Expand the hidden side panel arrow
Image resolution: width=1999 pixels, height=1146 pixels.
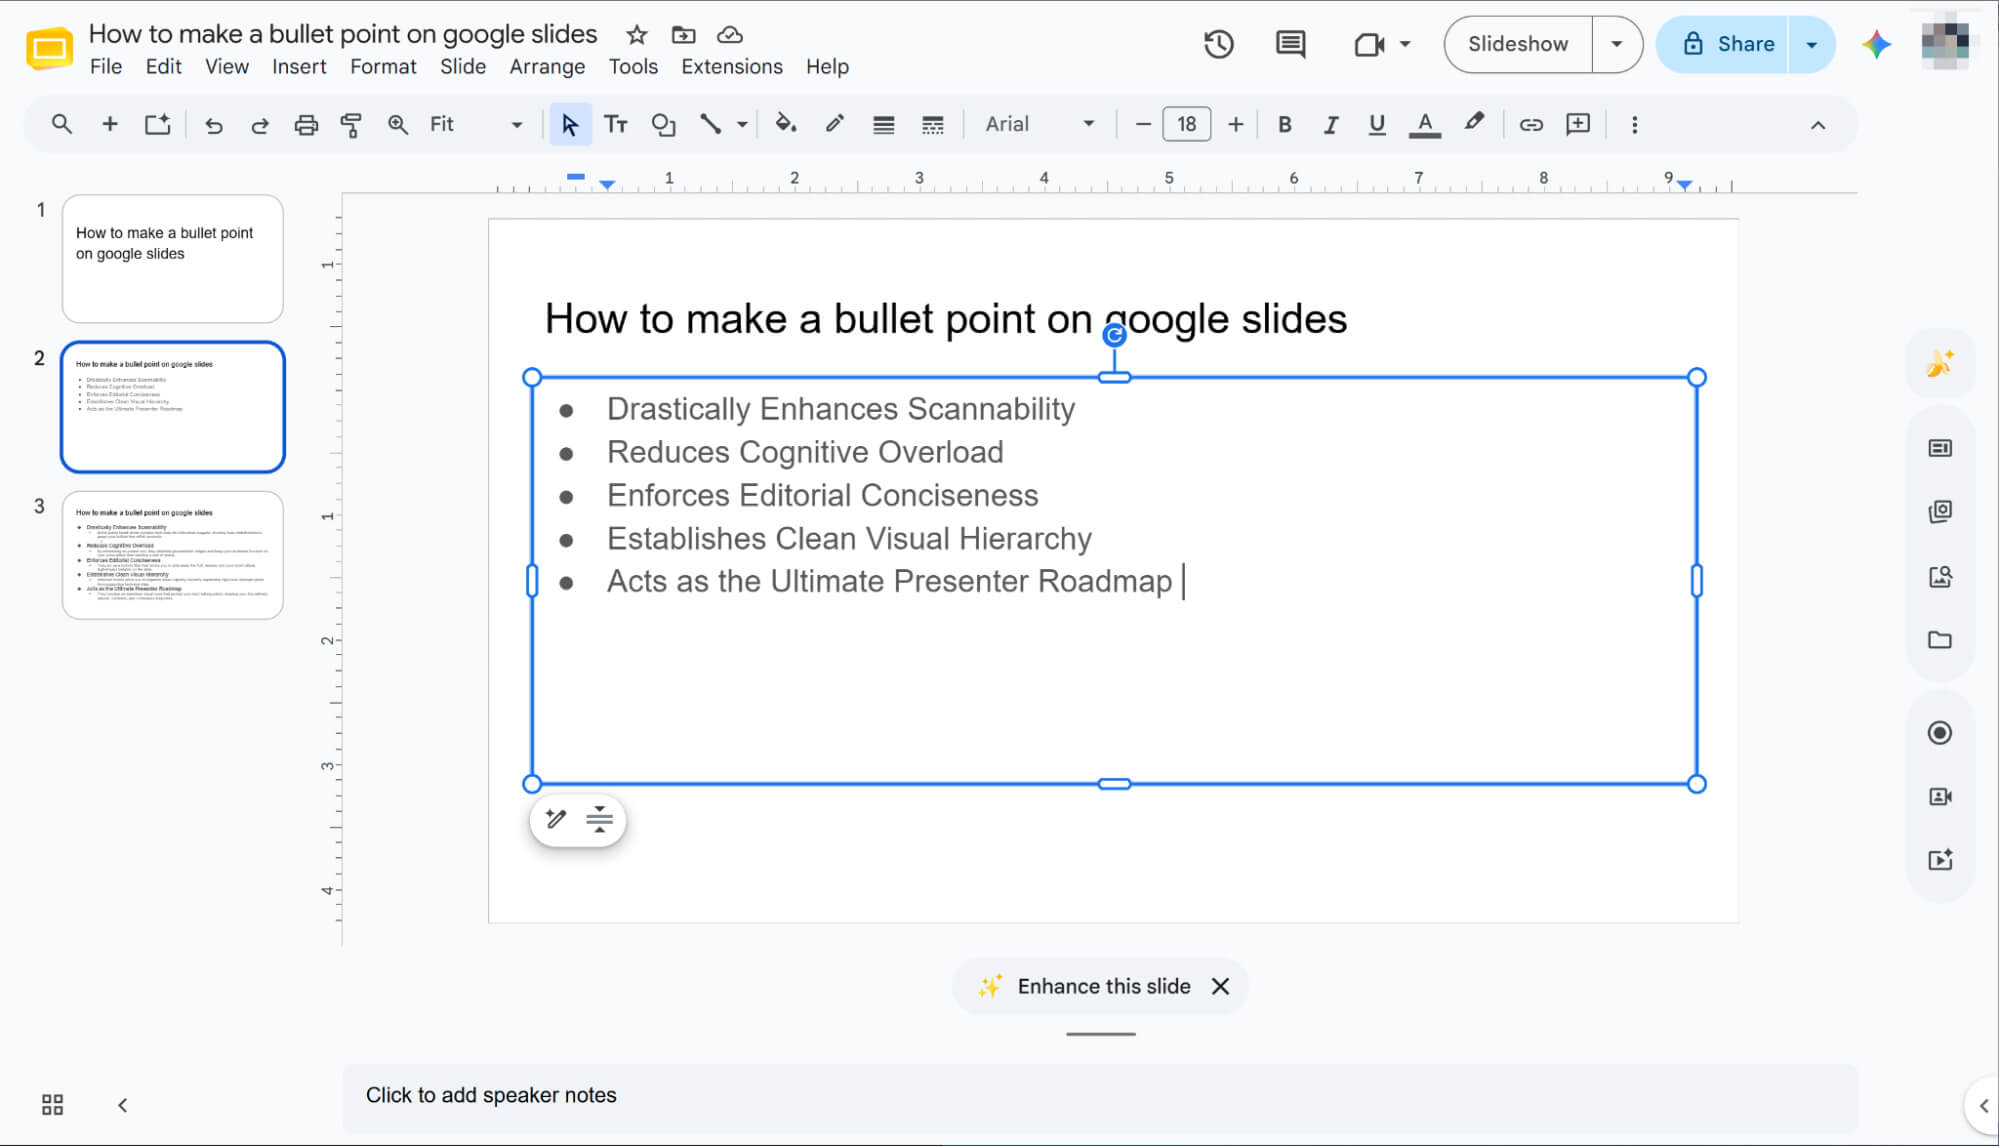1984,1105
